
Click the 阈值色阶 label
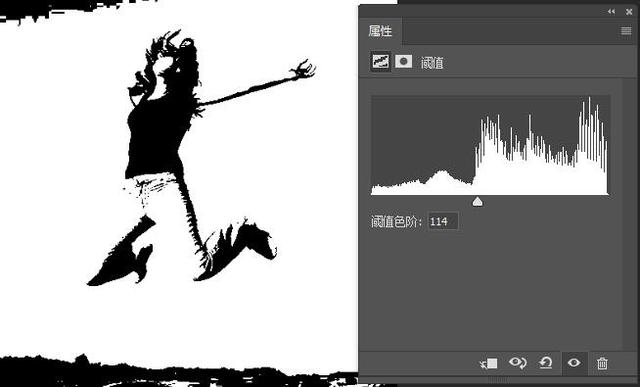coord(396,222)
